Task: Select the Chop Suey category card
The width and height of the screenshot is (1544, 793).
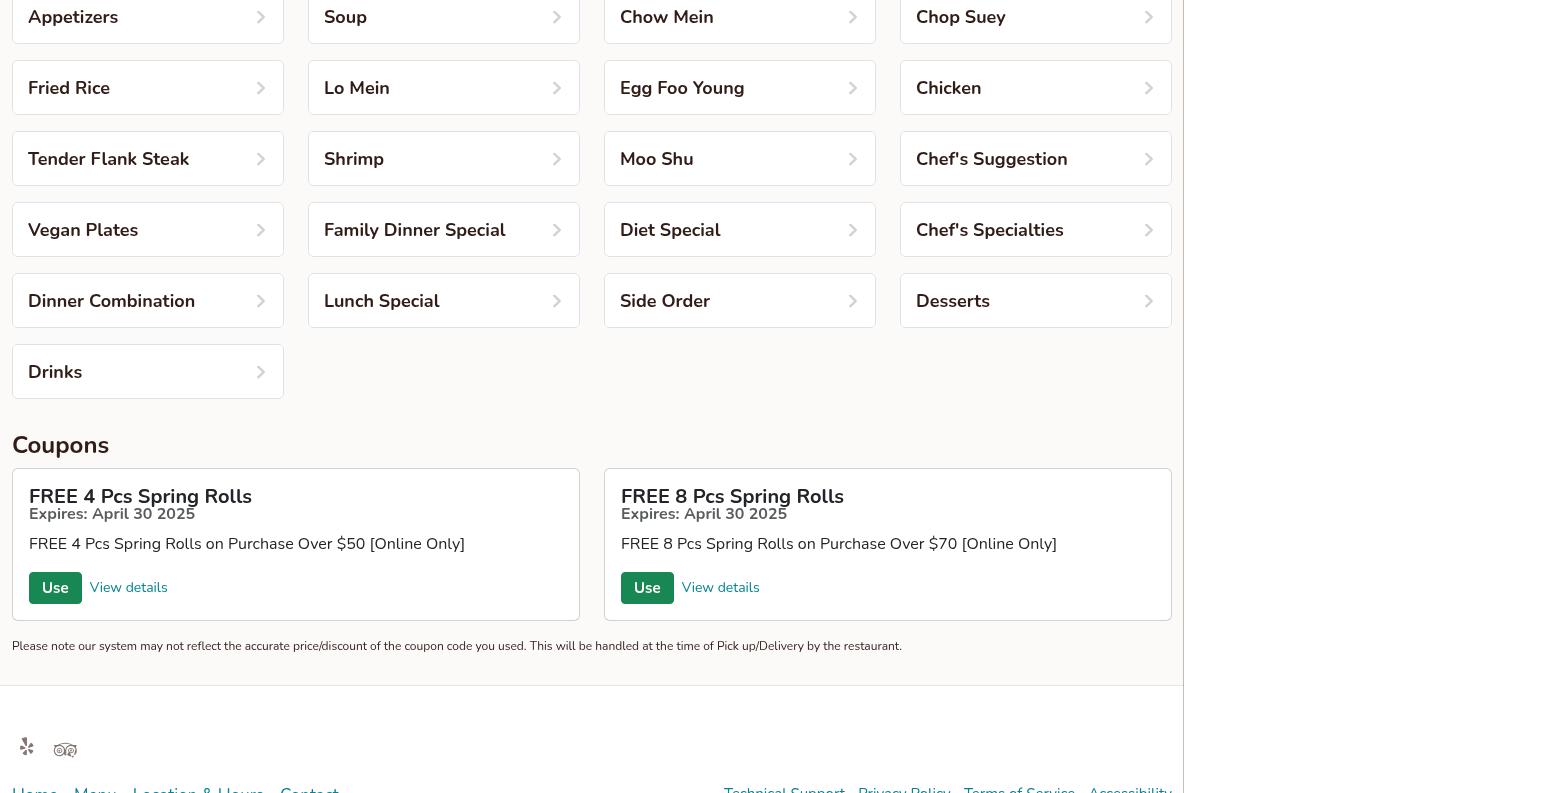Action: click(x=1035, y=18)
